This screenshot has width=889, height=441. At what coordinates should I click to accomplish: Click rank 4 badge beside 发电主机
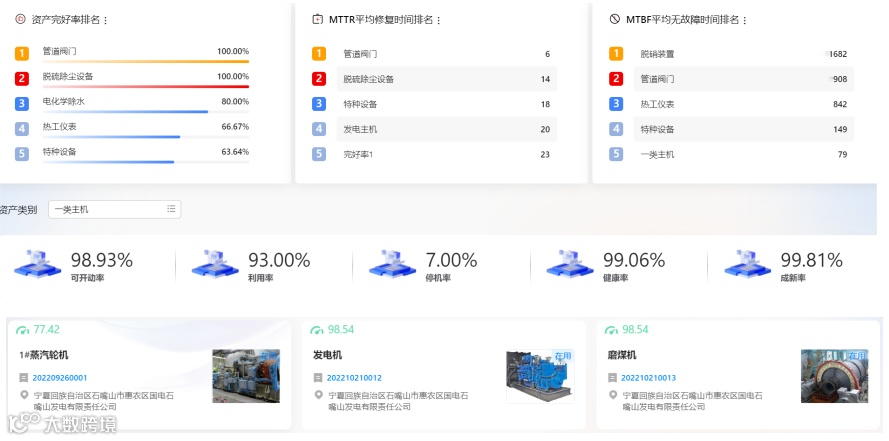point(319,129)
